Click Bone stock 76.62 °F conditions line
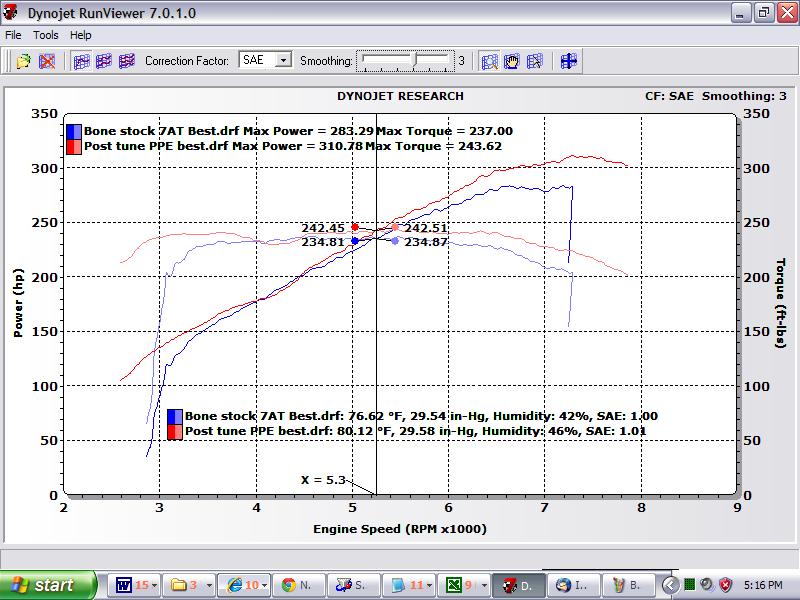Image resolution: width=800 pixels, height=600 pixels. click(421, 416)
